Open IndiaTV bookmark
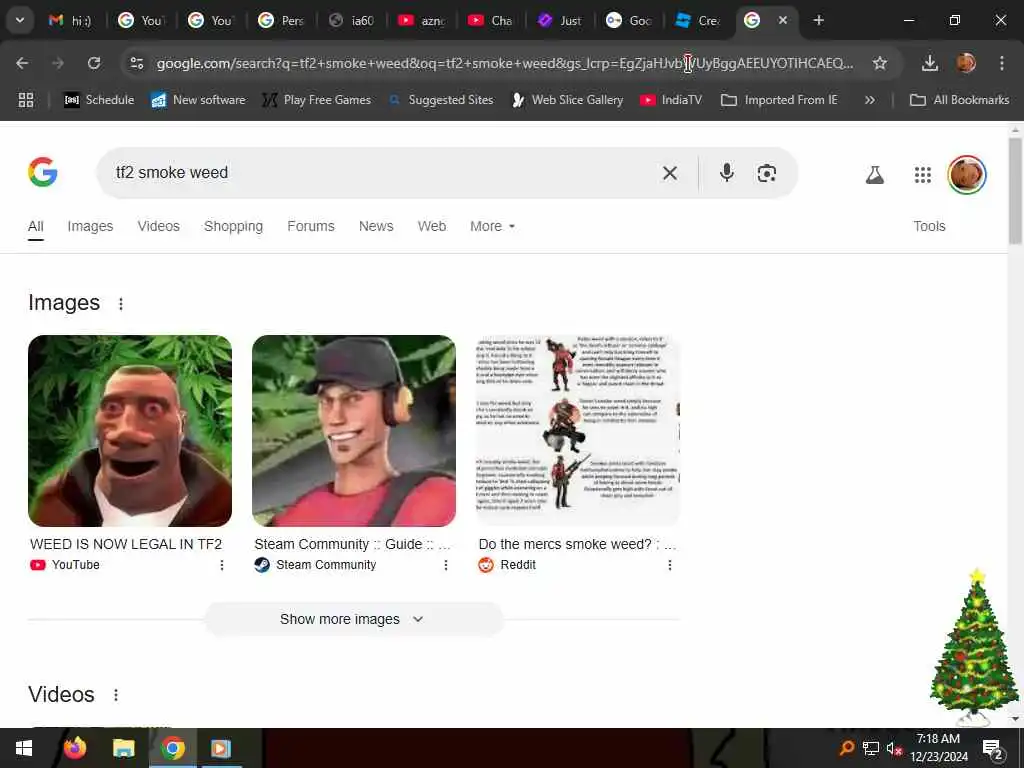Viewport: 1024px width, 768px height. [671, 100]
